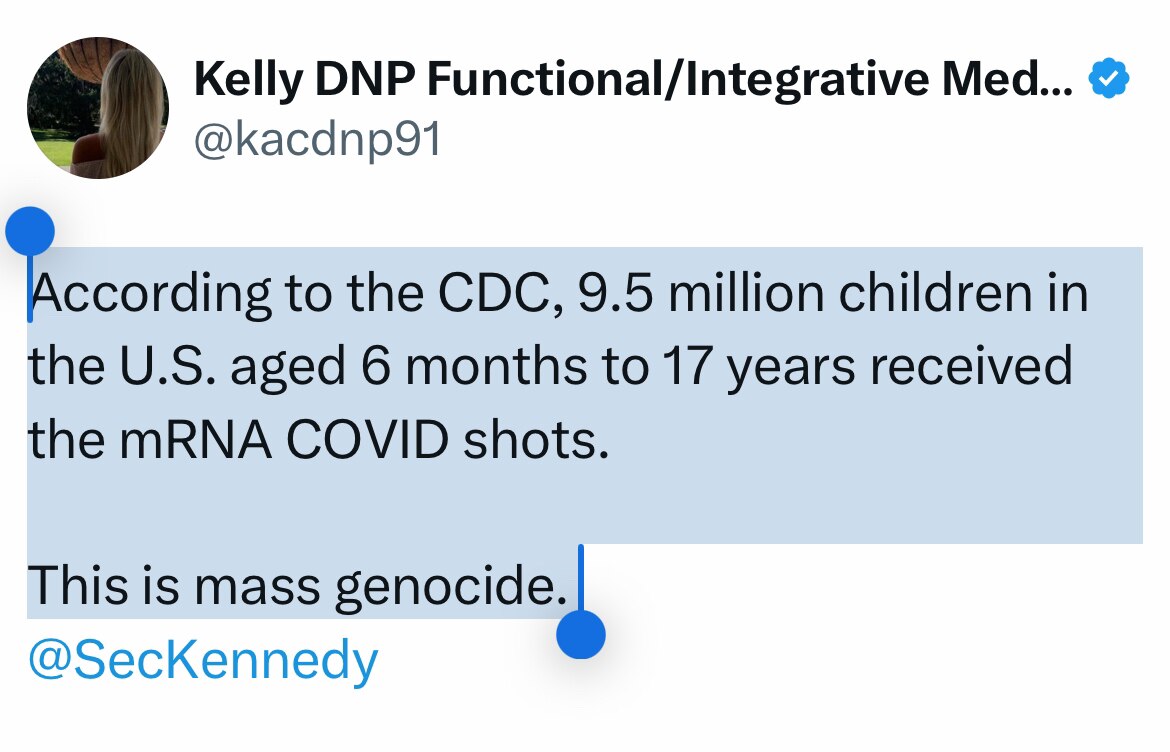Click the start-of-selection marker dot
The width and height of the screenshot is (1170, 752).
[x=30, y=230]
